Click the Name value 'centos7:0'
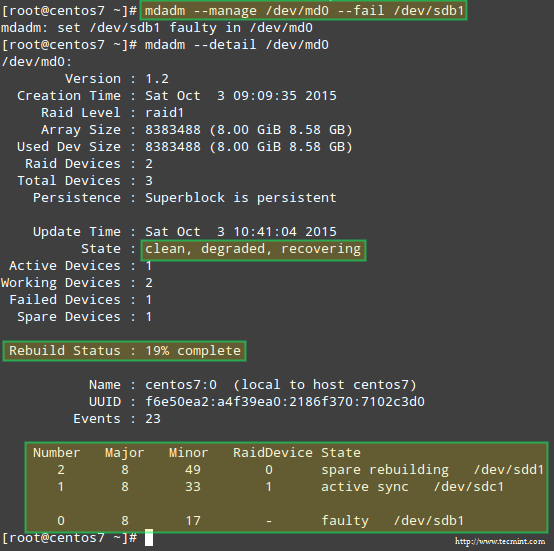This screenshot has width=554, height=551. tap(181, 385)
